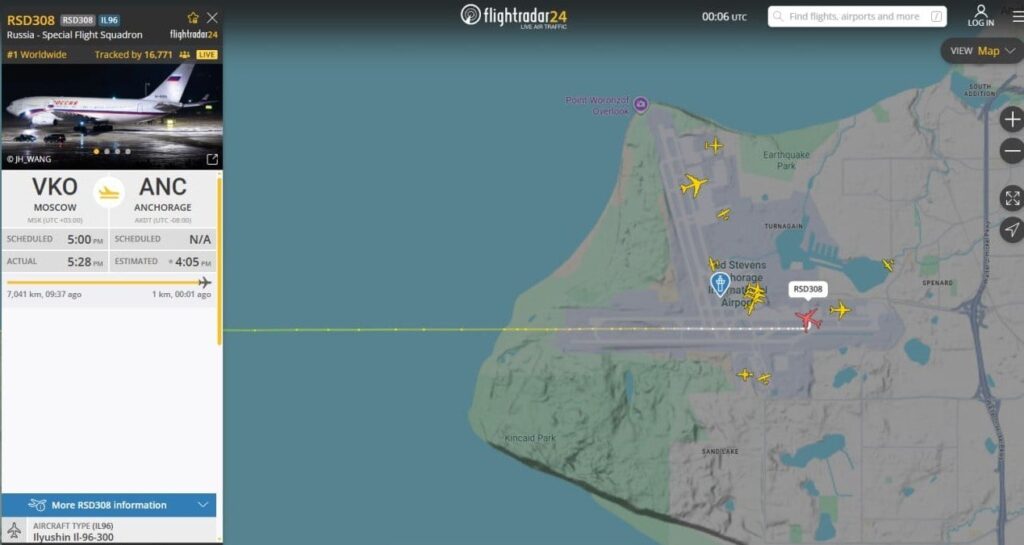Open the Log In account menu

coord(980,16)
